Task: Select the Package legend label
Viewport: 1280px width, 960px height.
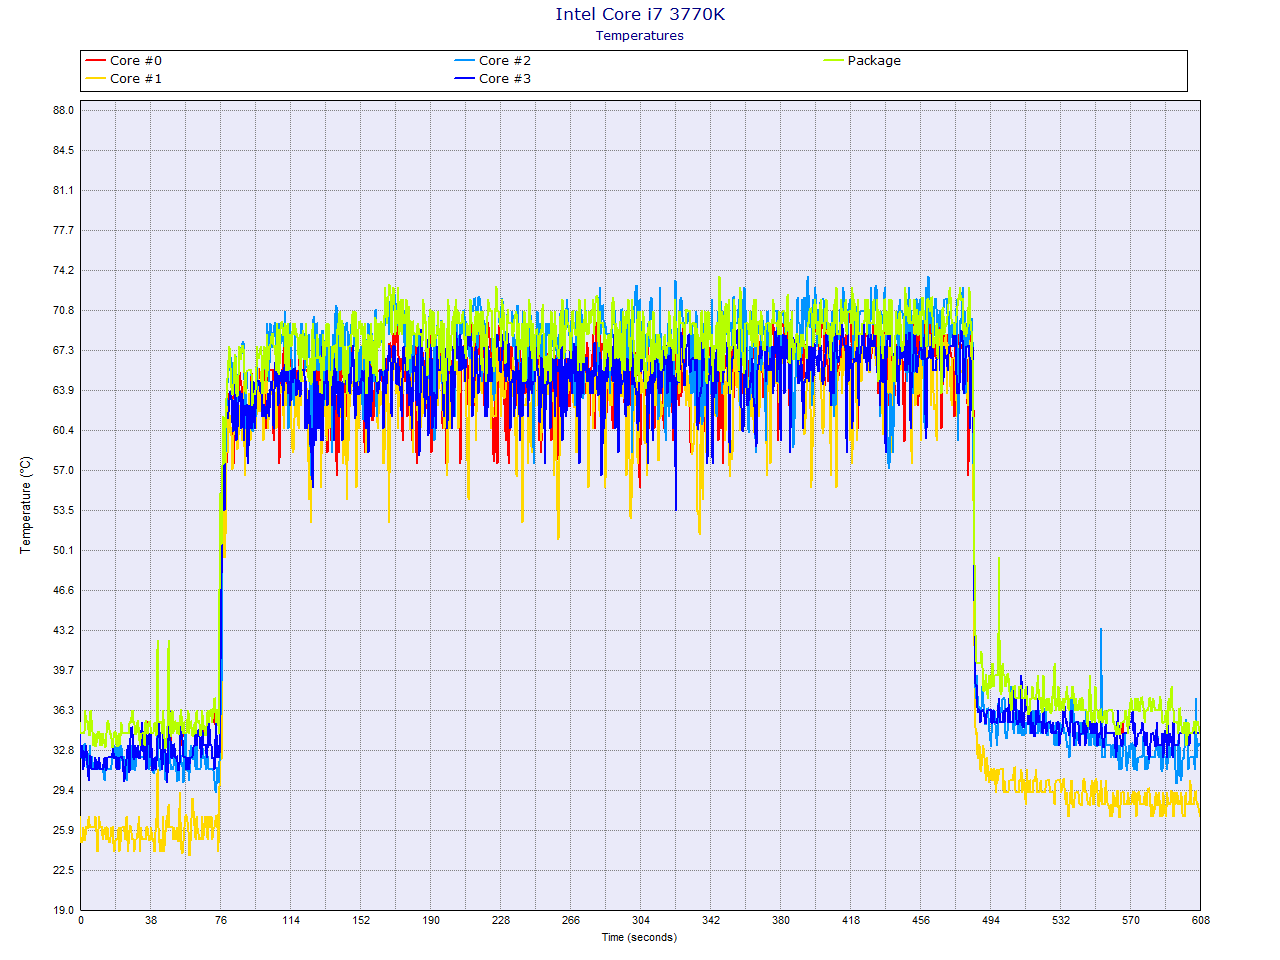Action: (x=874, y=61)
